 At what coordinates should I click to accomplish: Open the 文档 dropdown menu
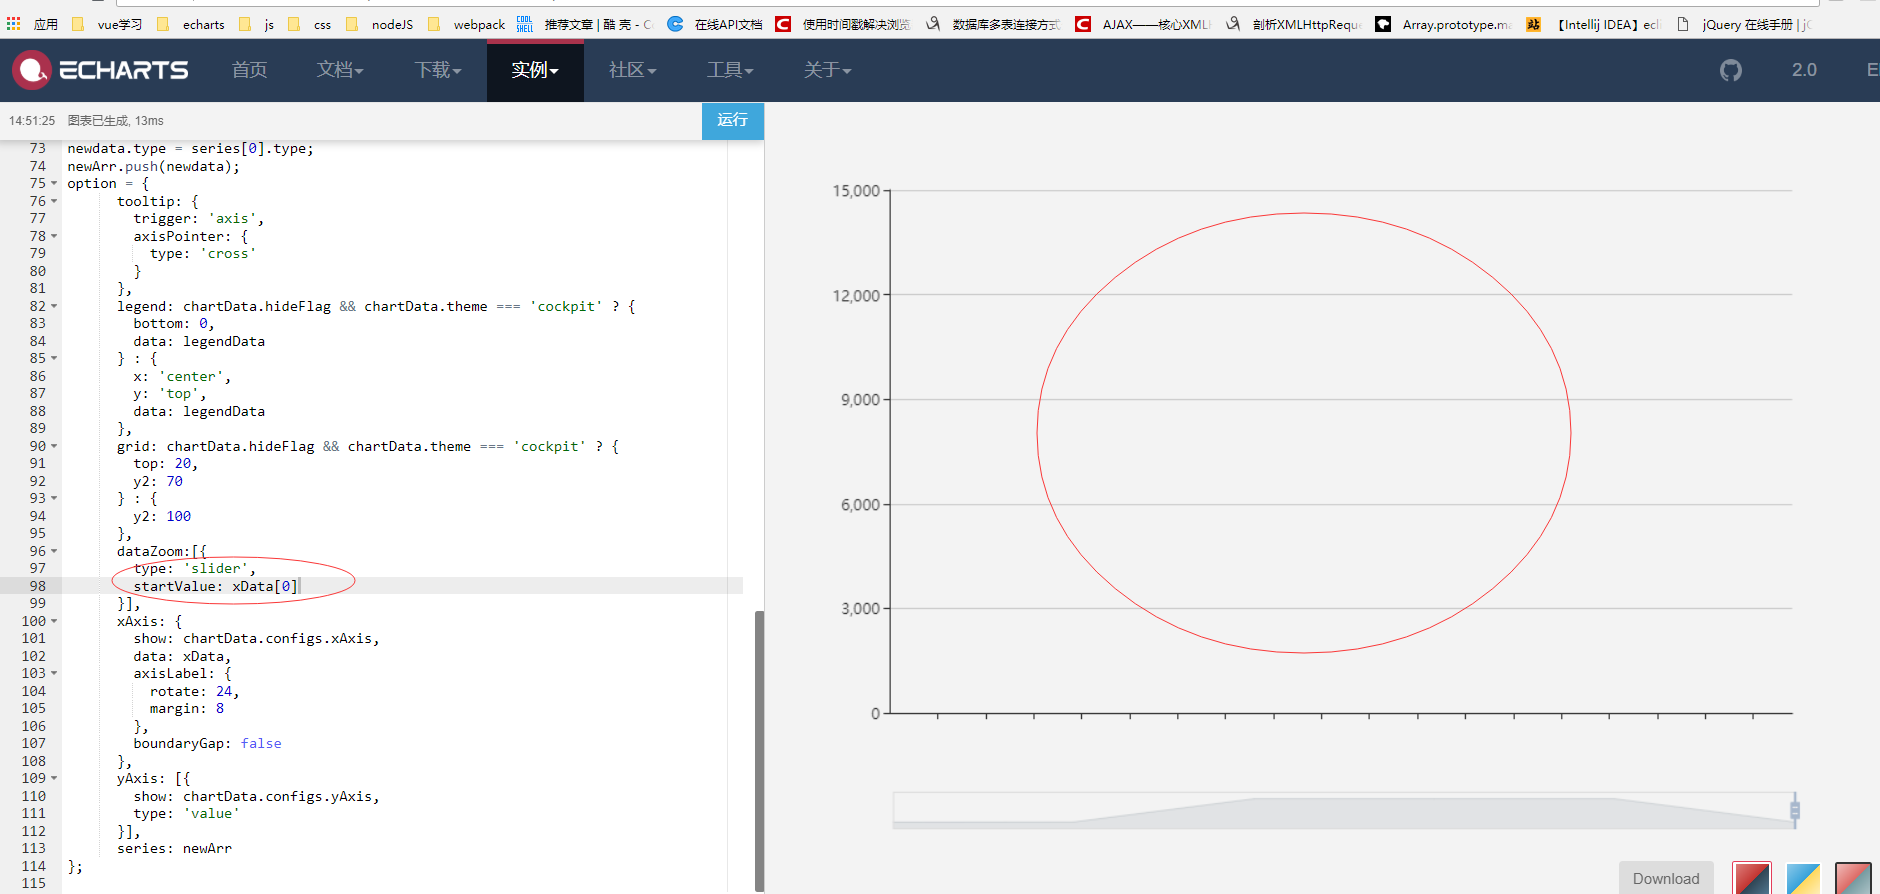[x=340, y=70]
